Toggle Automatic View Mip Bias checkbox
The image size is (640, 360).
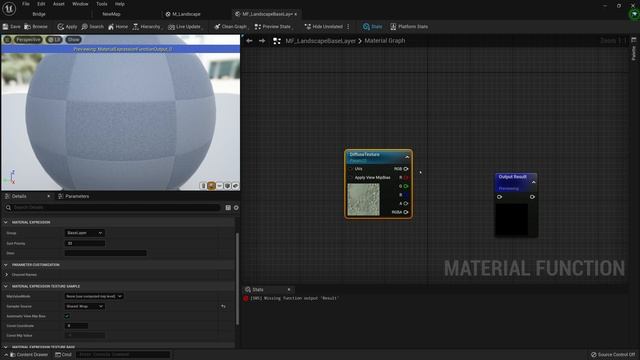[x=67, y=316]
